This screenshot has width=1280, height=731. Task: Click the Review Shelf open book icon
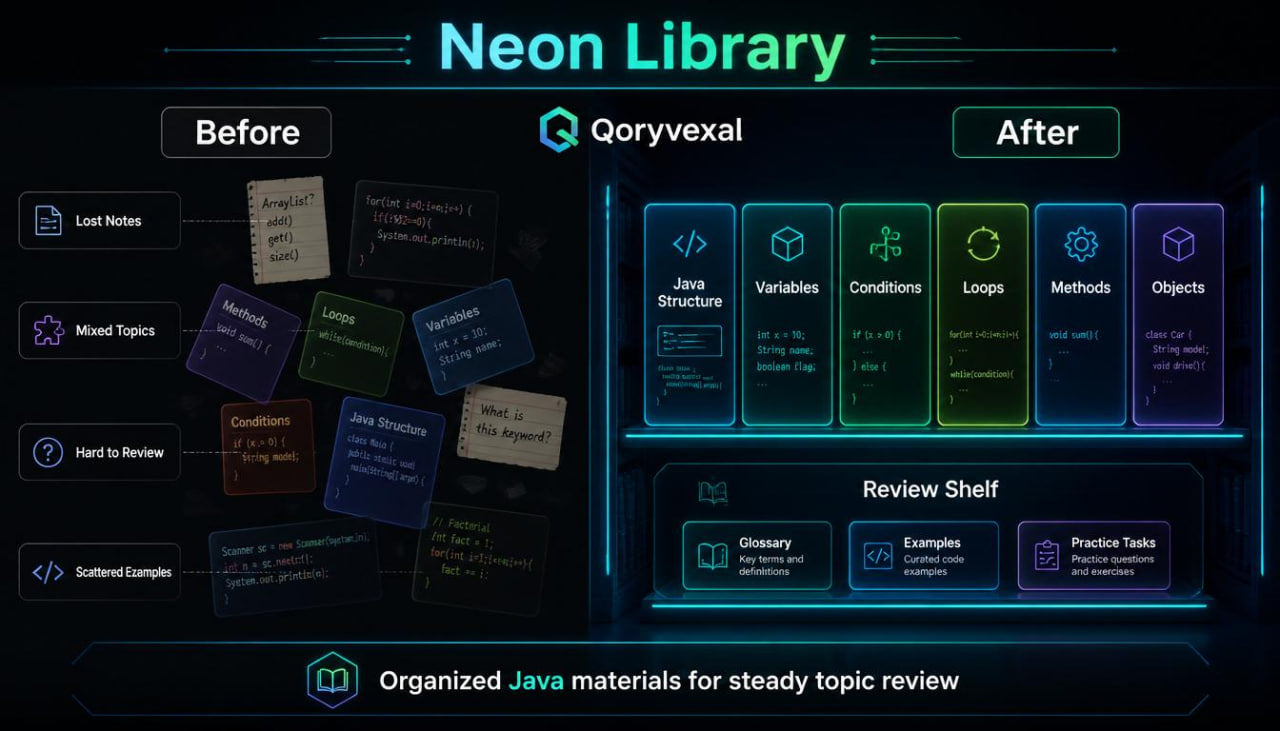pos(713,491)
